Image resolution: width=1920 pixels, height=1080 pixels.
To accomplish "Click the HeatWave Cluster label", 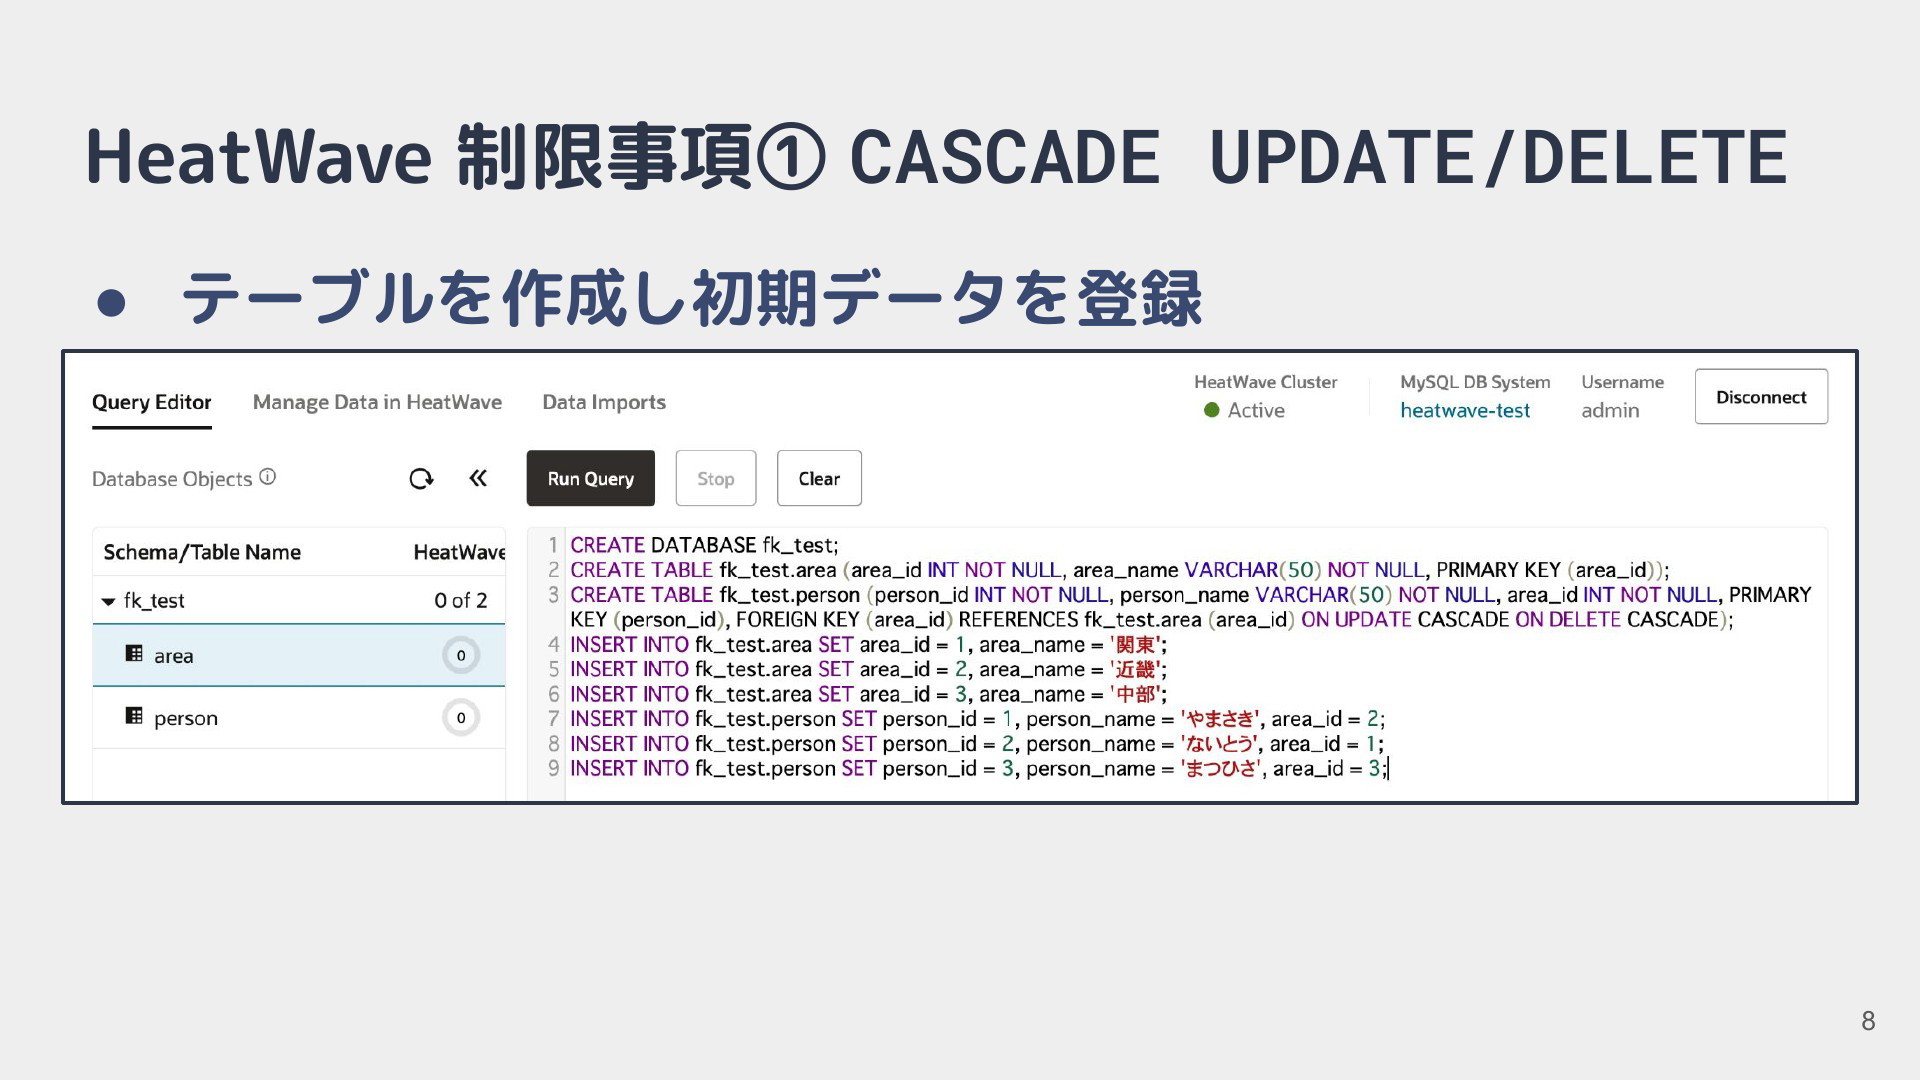I will point(1265,382).
